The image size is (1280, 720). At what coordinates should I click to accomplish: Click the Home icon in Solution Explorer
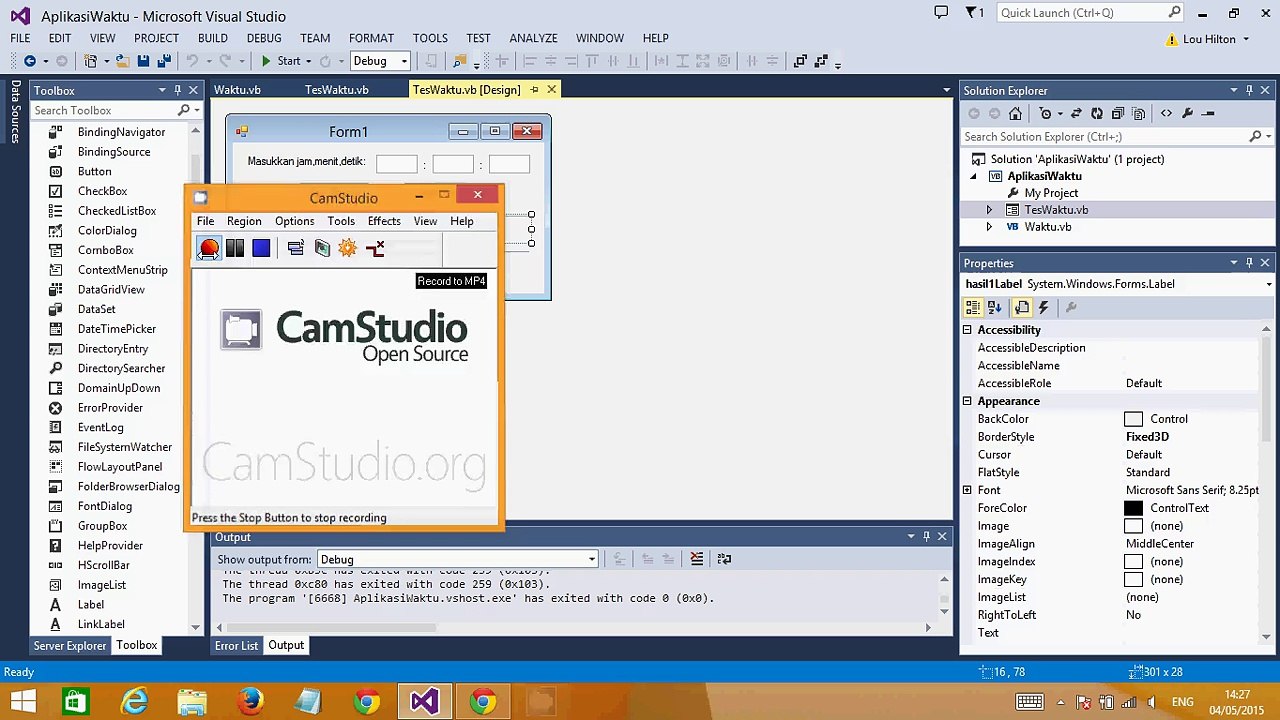click(1015, 114)
